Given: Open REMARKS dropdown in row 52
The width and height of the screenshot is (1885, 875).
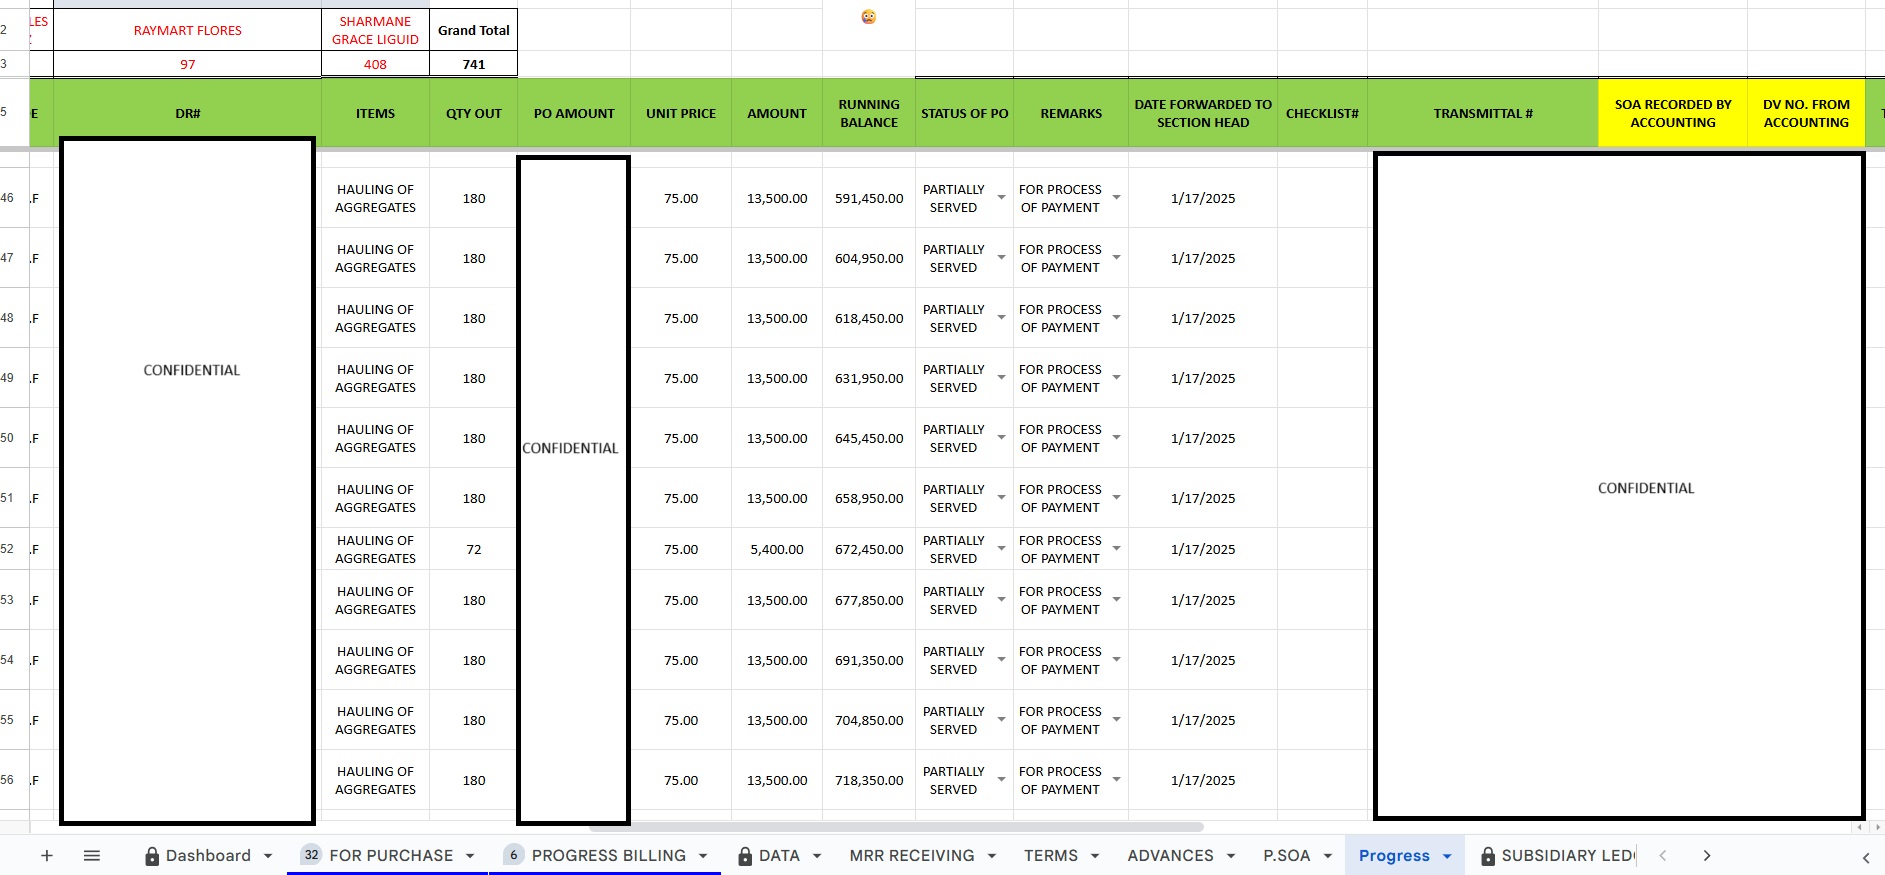Looking at the screenshot, I should click(1116, 549).
